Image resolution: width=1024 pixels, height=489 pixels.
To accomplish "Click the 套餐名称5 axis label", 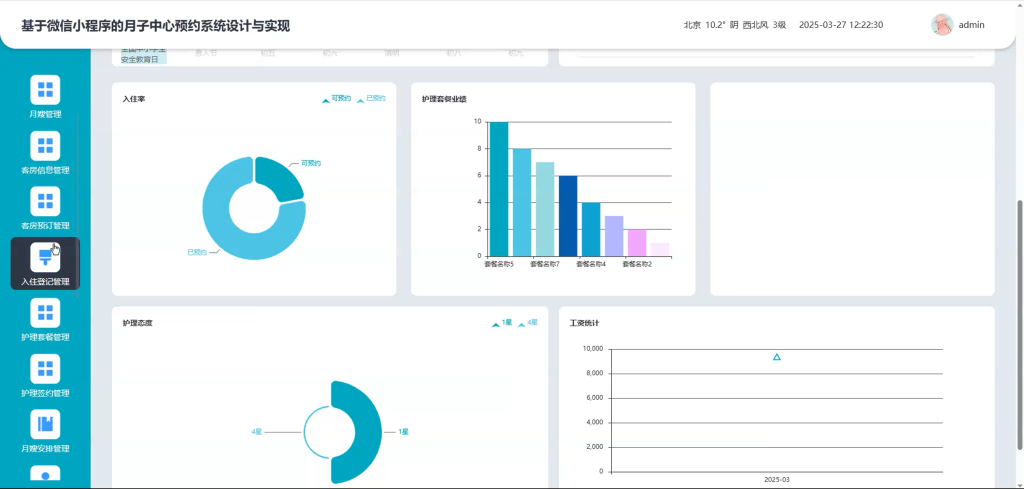I will [x=499, y=264].
